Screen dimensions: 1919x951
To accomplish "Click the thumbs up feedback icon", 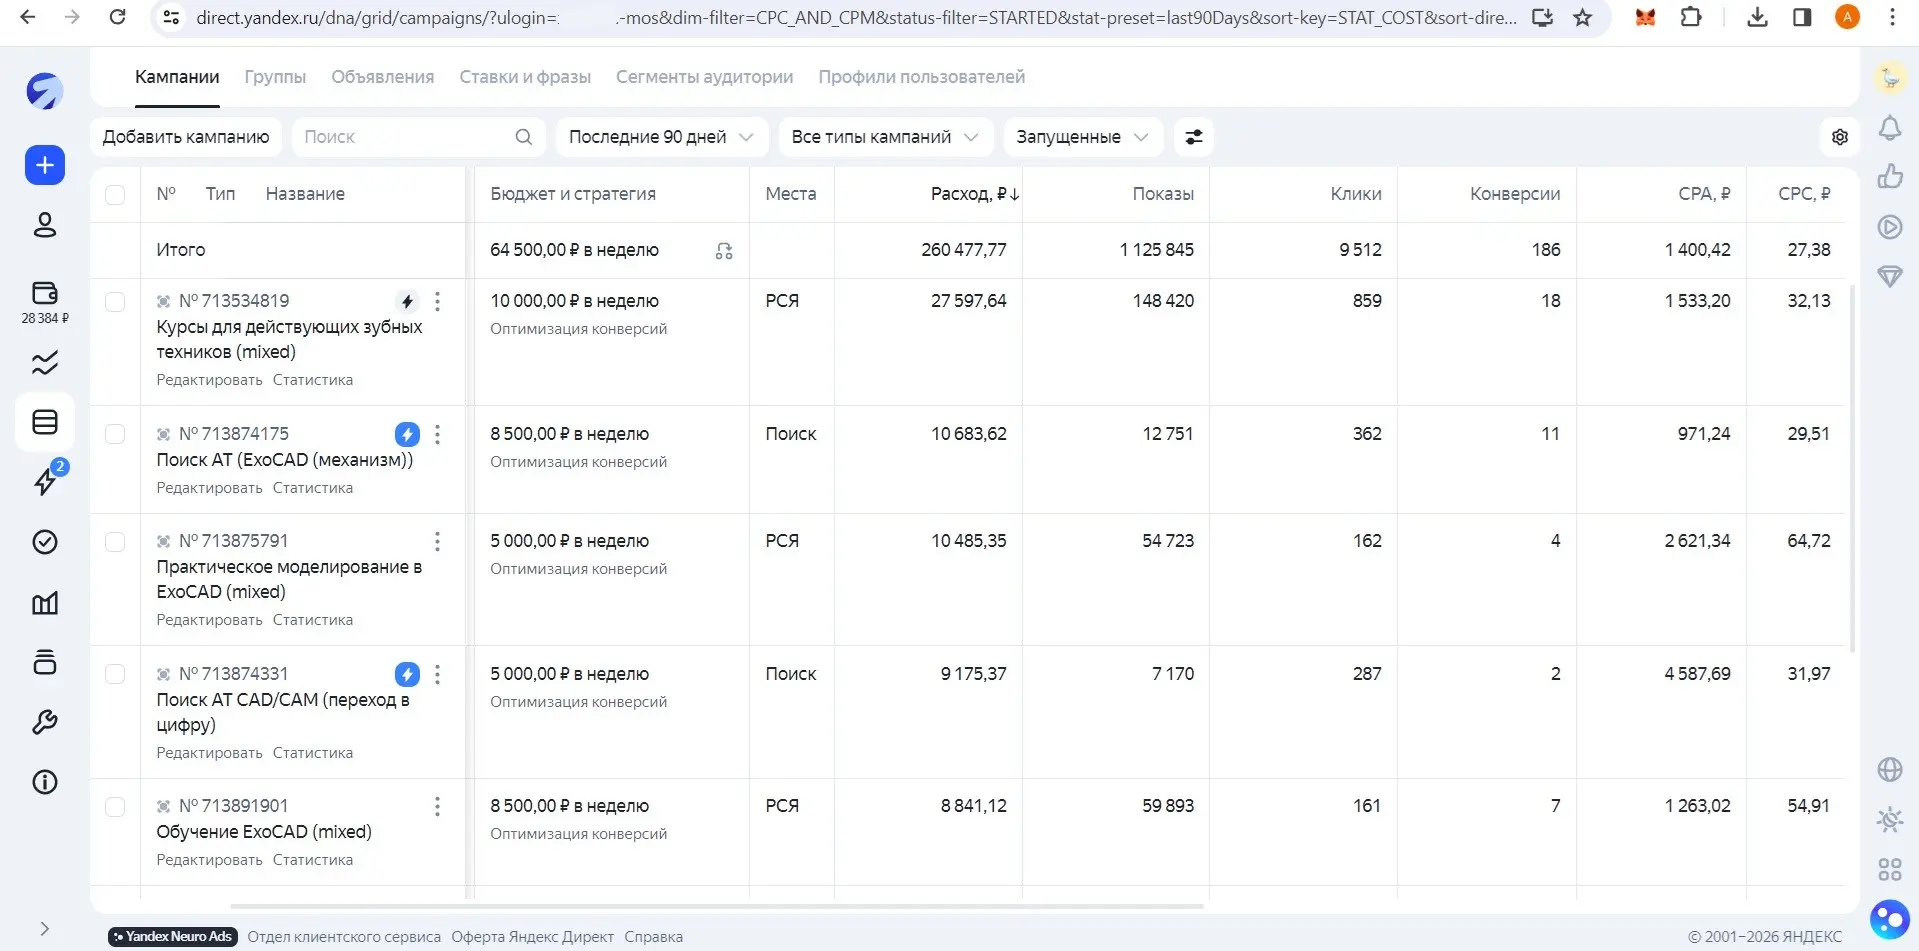I will point(1890,176).
